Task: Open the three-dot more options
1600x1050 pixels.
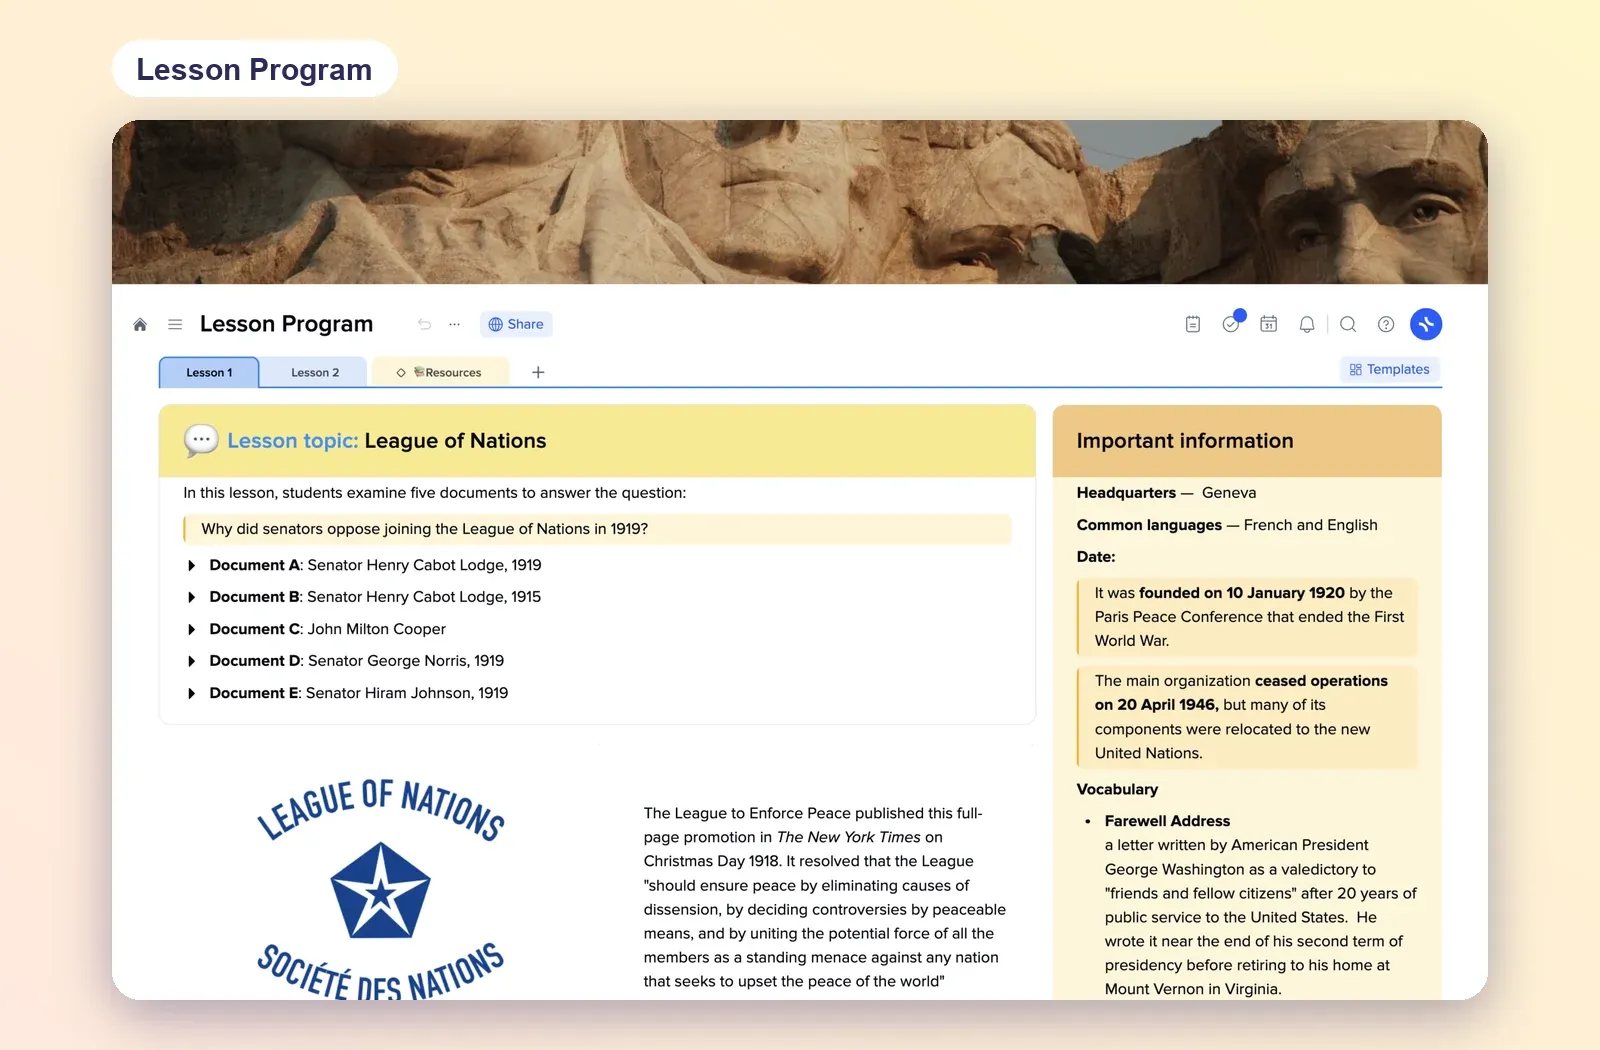Action: 454,324
